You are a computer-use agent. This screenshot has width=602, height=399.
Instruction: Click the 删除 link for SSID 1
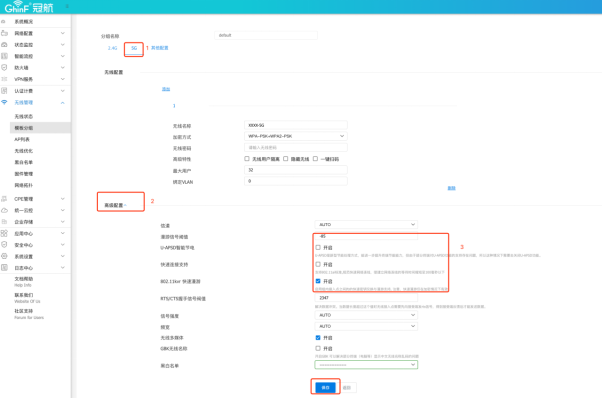(x=452, y=188)
